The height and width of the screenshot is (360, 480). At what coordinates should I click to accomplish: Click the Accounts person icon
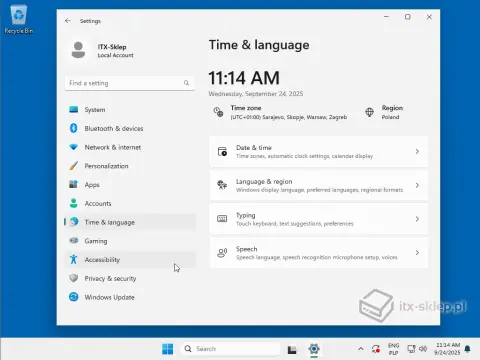click(73, 203)
